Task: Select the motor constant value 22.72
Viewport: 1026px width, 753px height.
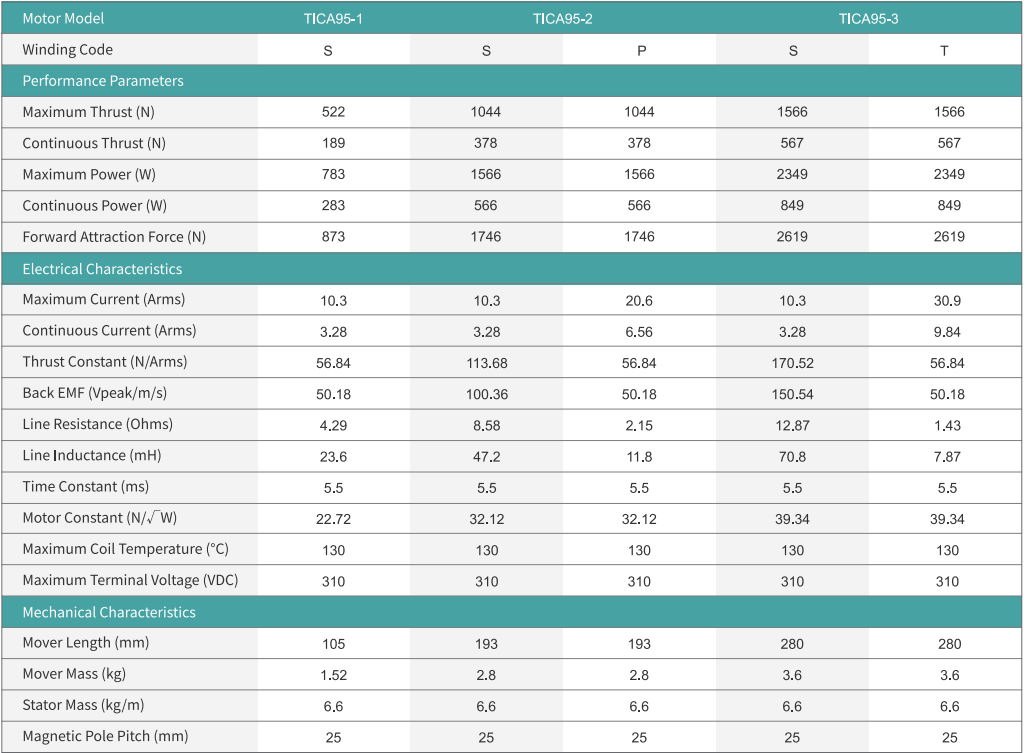Action: 333,520
